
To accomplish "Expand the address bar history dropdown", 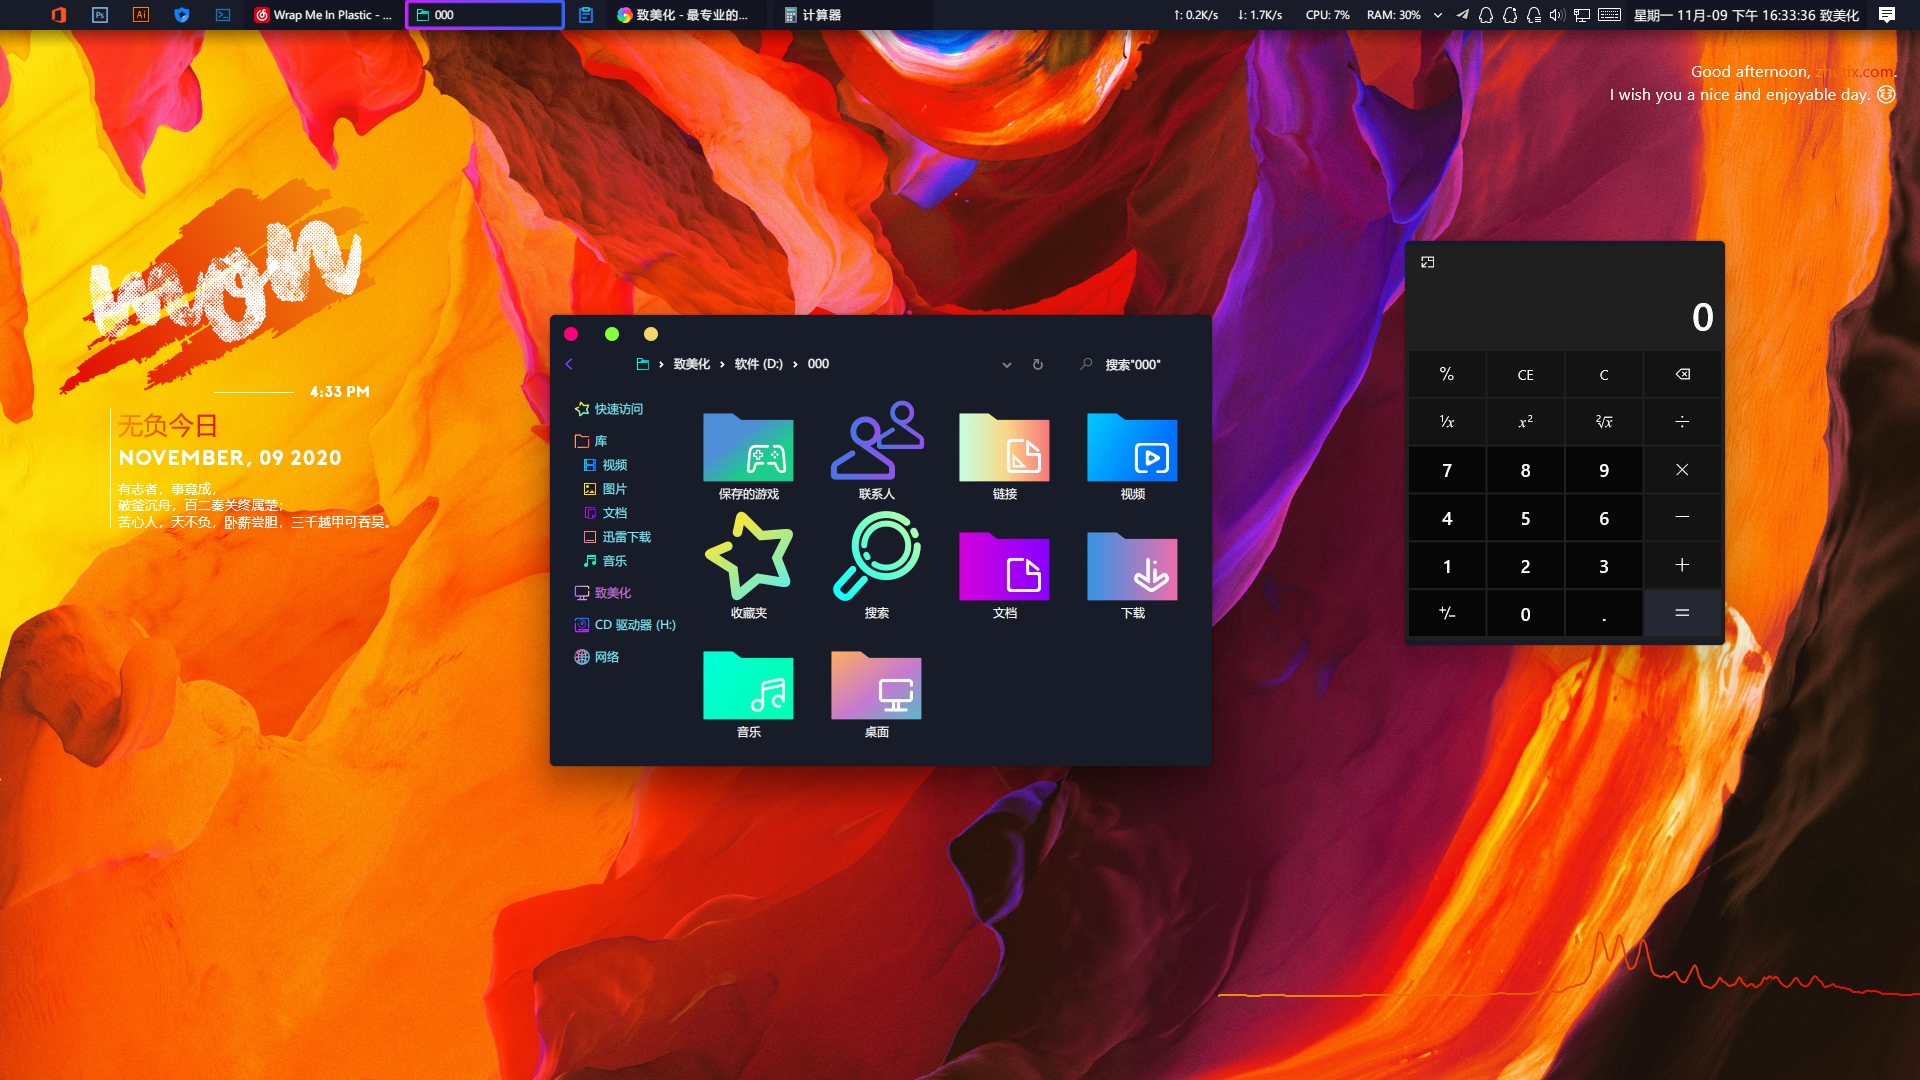I will coord(1007,364).
